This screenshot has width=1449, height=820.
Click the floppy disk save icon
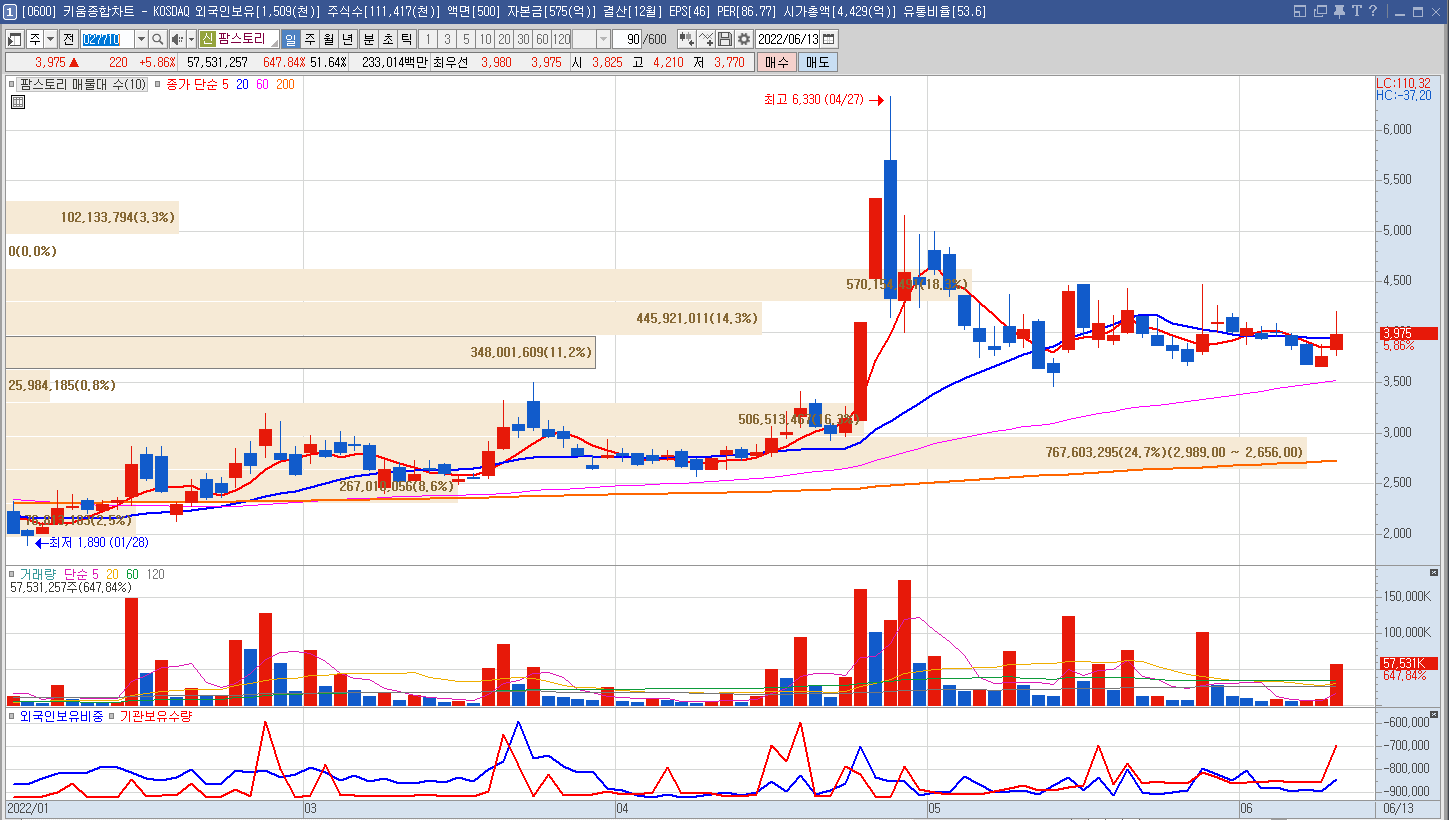coord(725,39)
